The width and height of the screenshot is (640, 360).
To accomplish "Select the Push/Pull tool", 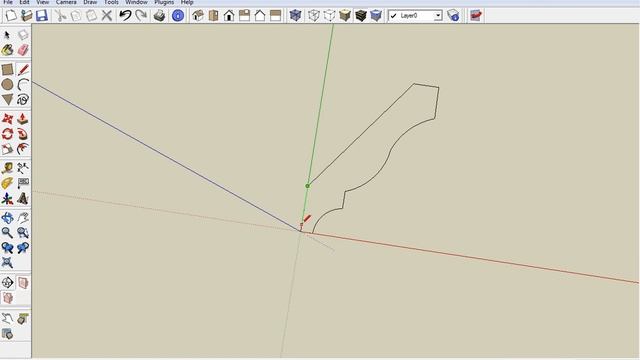I will point(23,119).
